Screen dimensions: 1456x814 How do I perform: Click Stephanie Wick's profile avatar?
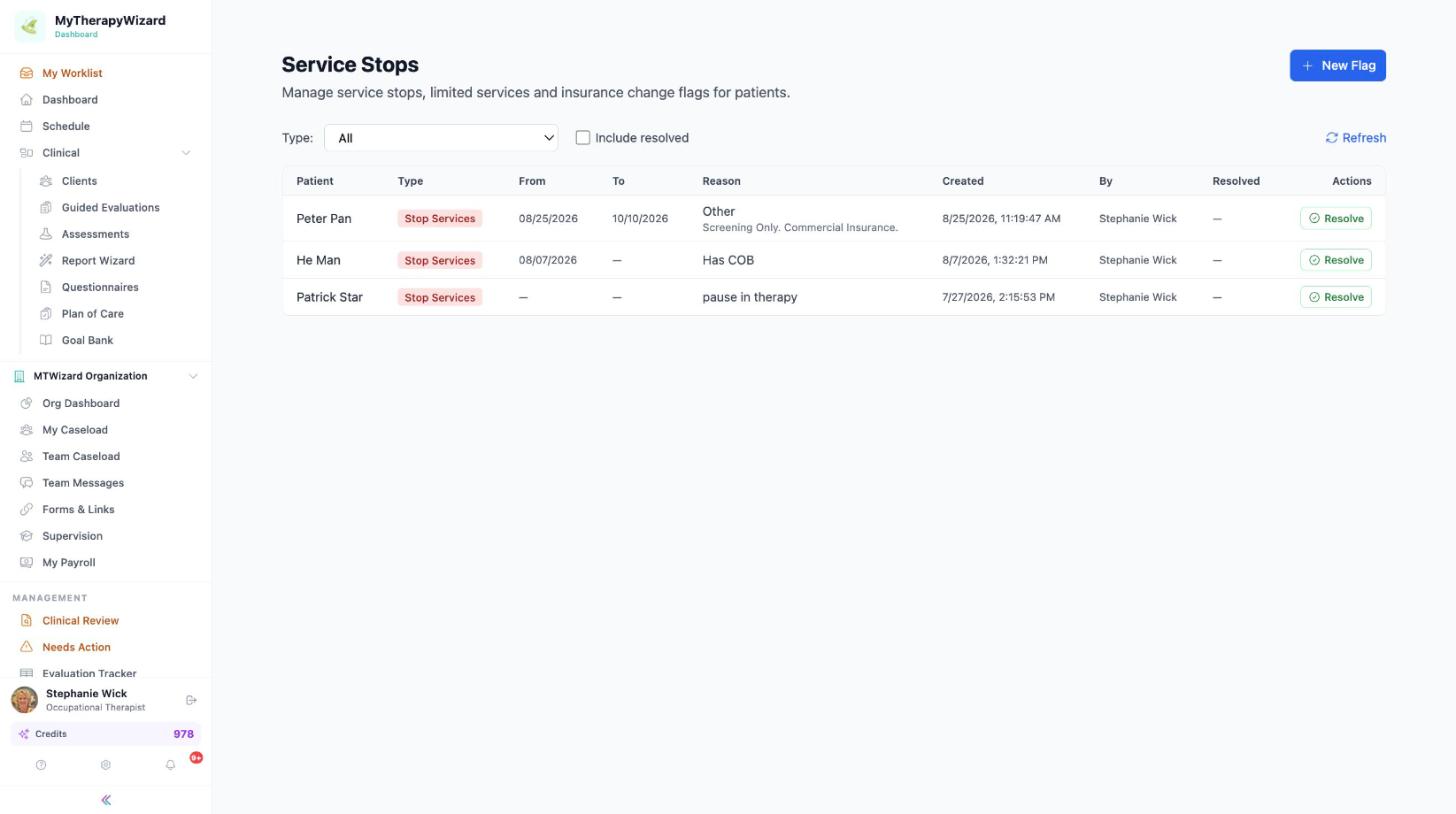[x=25, y=700]
